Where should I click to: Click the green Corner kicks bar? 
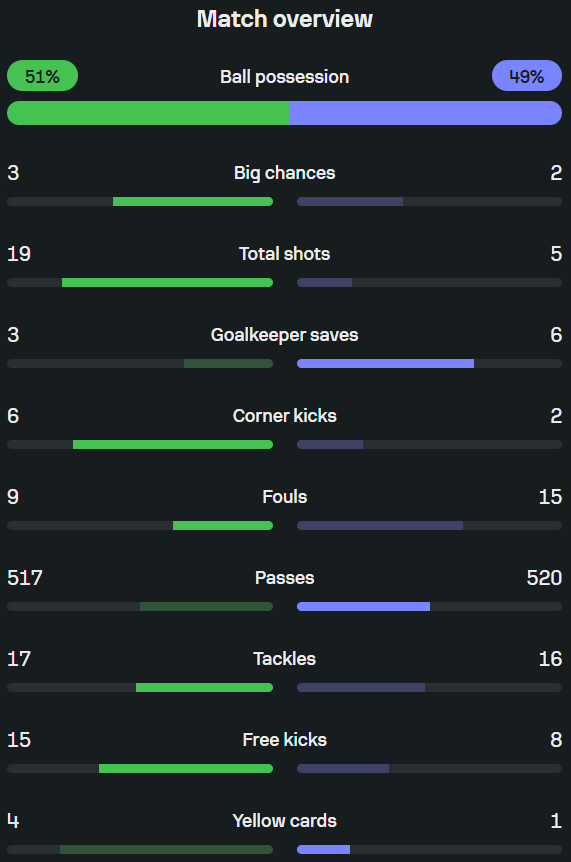coord(173,444)
